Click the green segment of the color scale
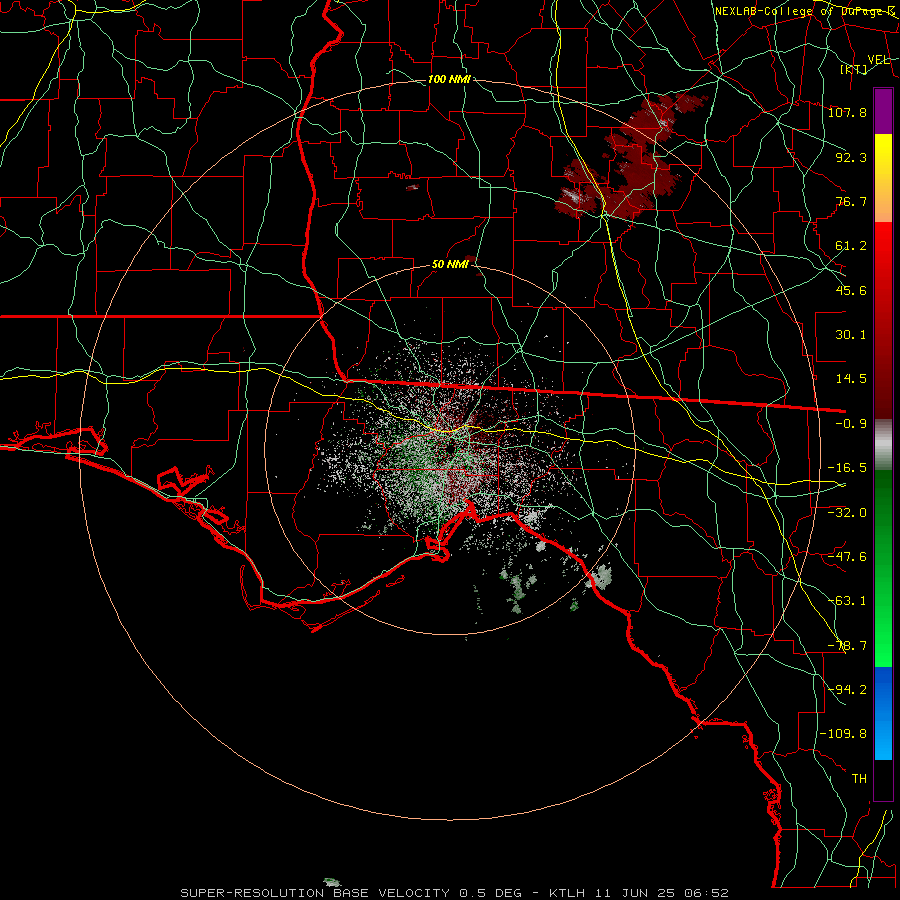900x900 pixels. pos(883,568)
